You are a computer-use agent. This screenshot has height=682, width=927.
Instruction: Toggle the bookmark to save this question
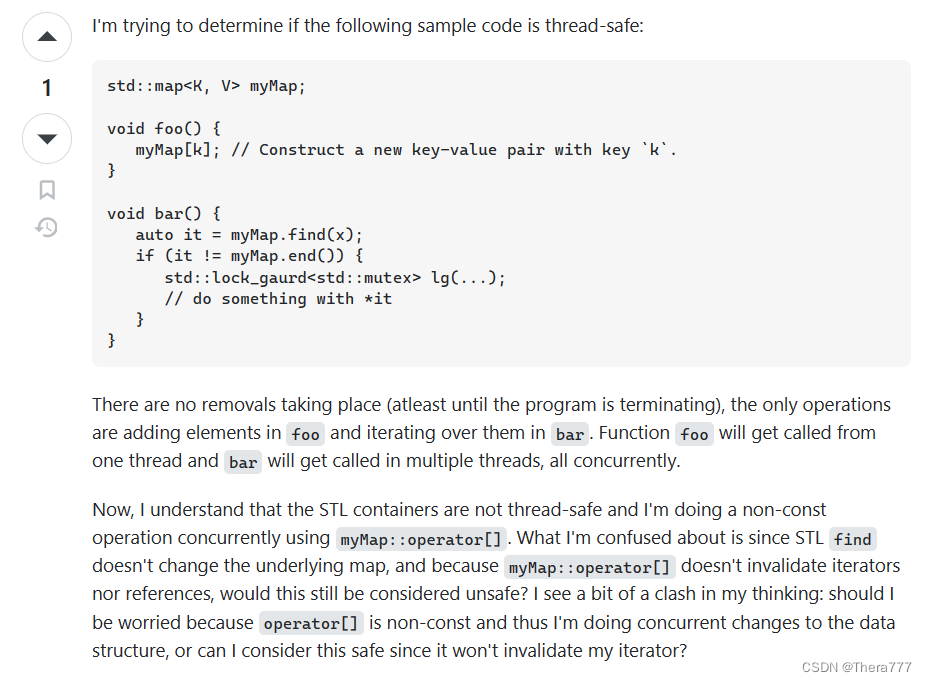[x=46, y=188]
